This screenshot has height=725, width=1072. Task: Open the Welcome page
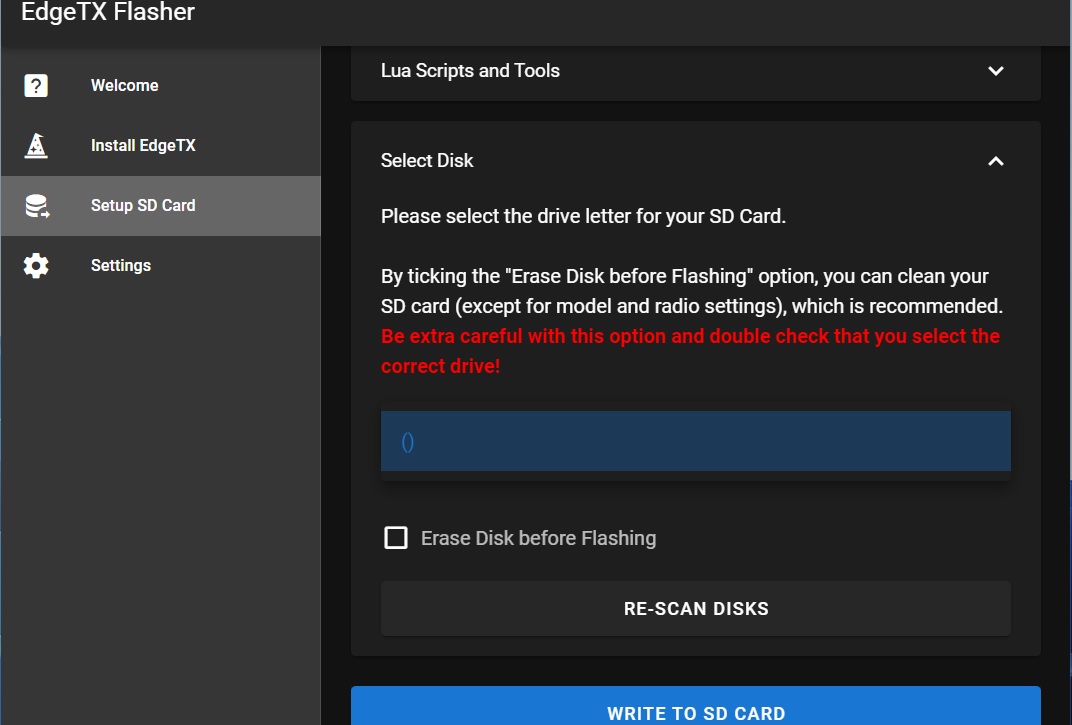[x=161, y=85]
